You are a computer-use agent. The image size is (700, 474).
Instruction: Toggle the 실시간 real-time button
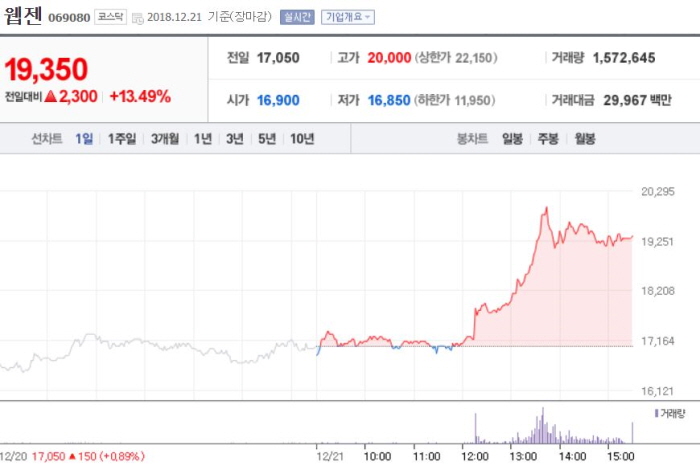point(298,17)
